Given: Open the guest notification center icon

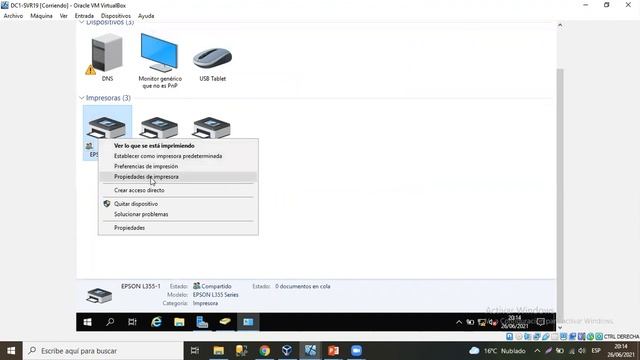Looking at the screenshot, I should (x=541, y=322).
